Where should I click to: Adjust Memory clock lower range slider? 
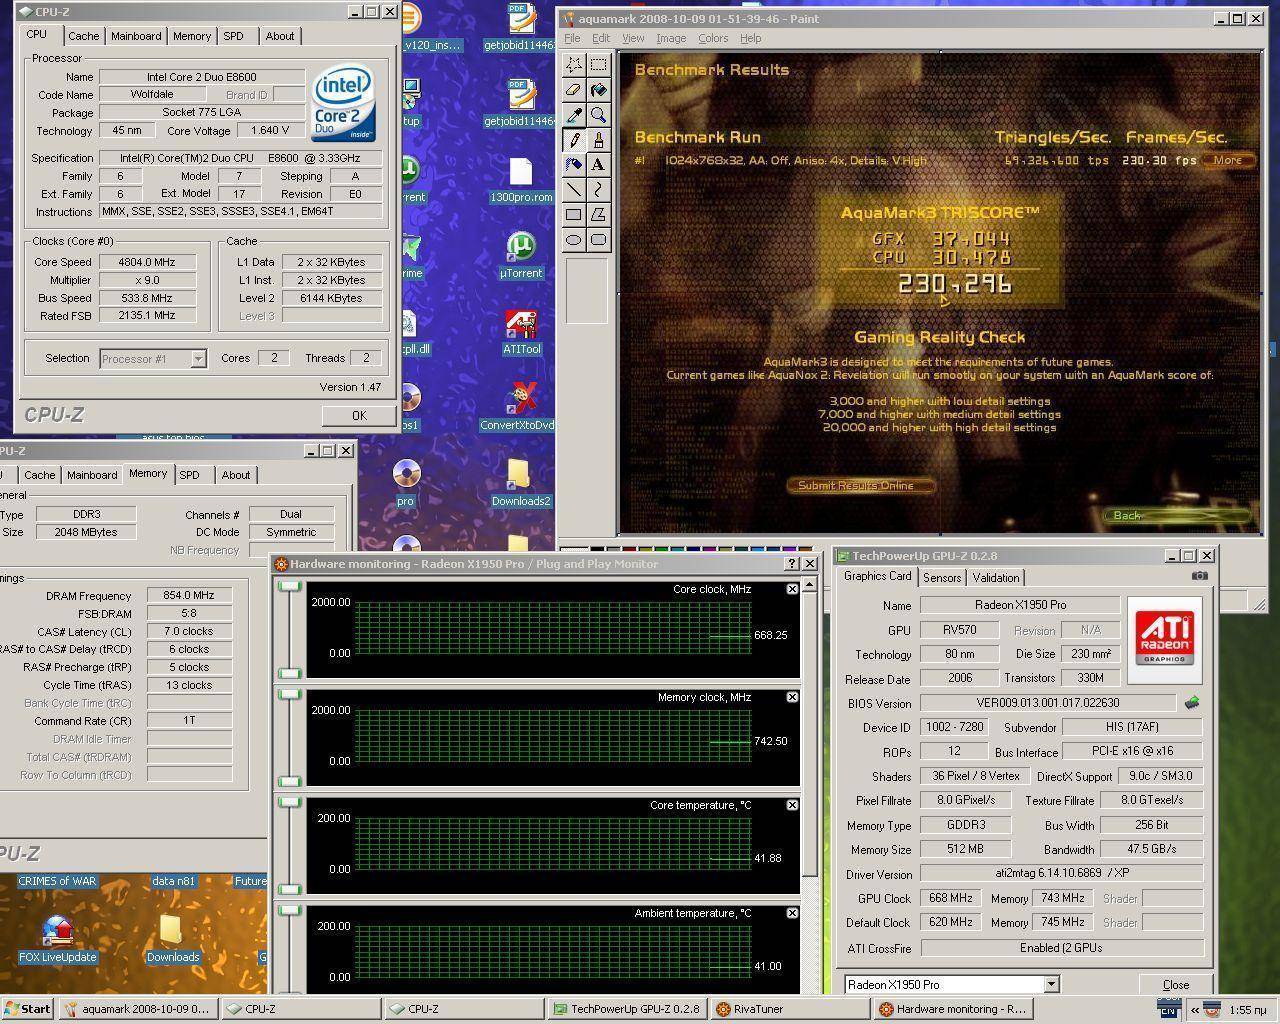(290, 782)
